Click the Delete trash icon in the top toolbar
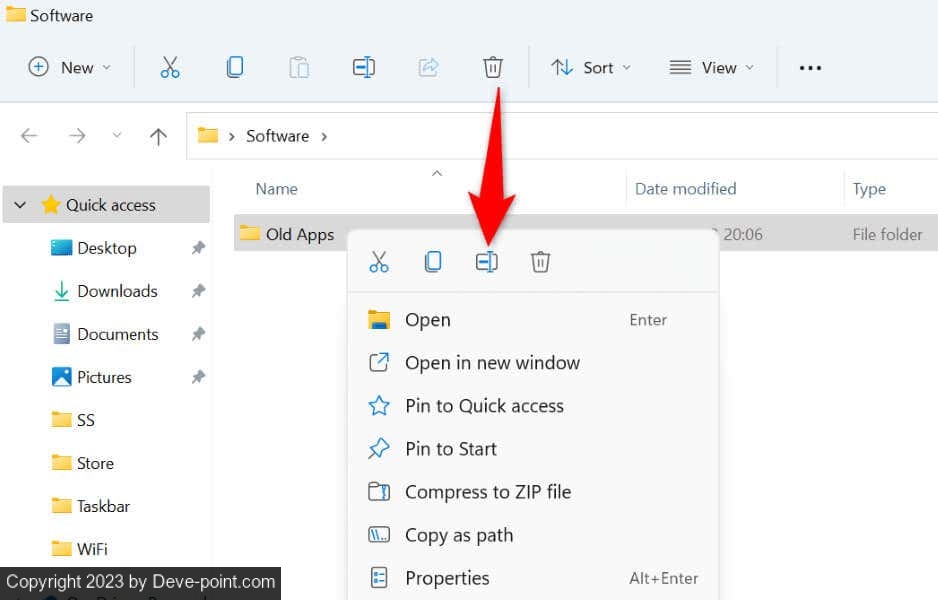This screenshot has width=938, height=600. (x=492, y=67)
